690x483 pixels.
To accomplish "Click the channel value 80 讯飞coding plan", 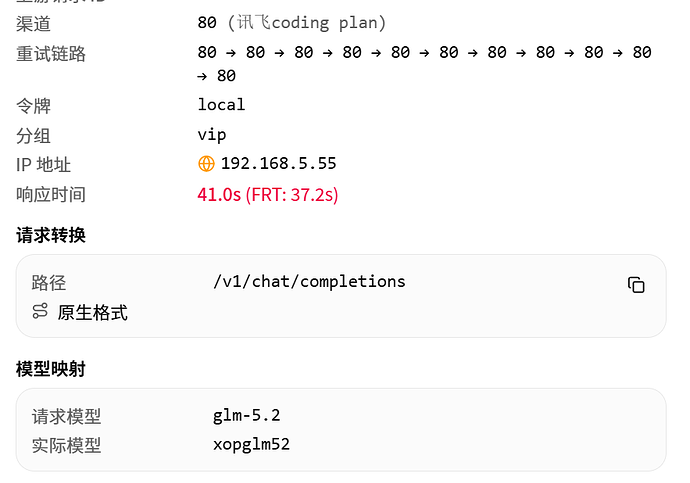I will (291, 22).
